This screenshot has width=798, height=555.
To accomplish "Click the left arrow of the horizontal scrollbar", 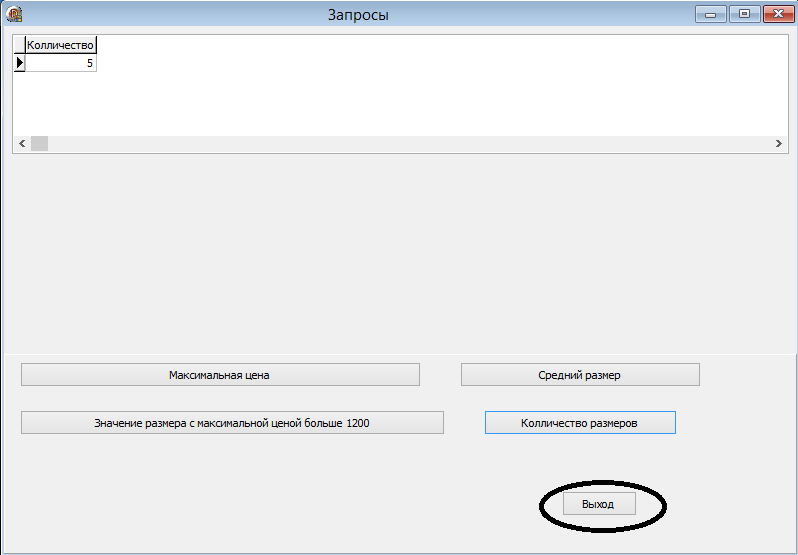I will tap(22, 143).
